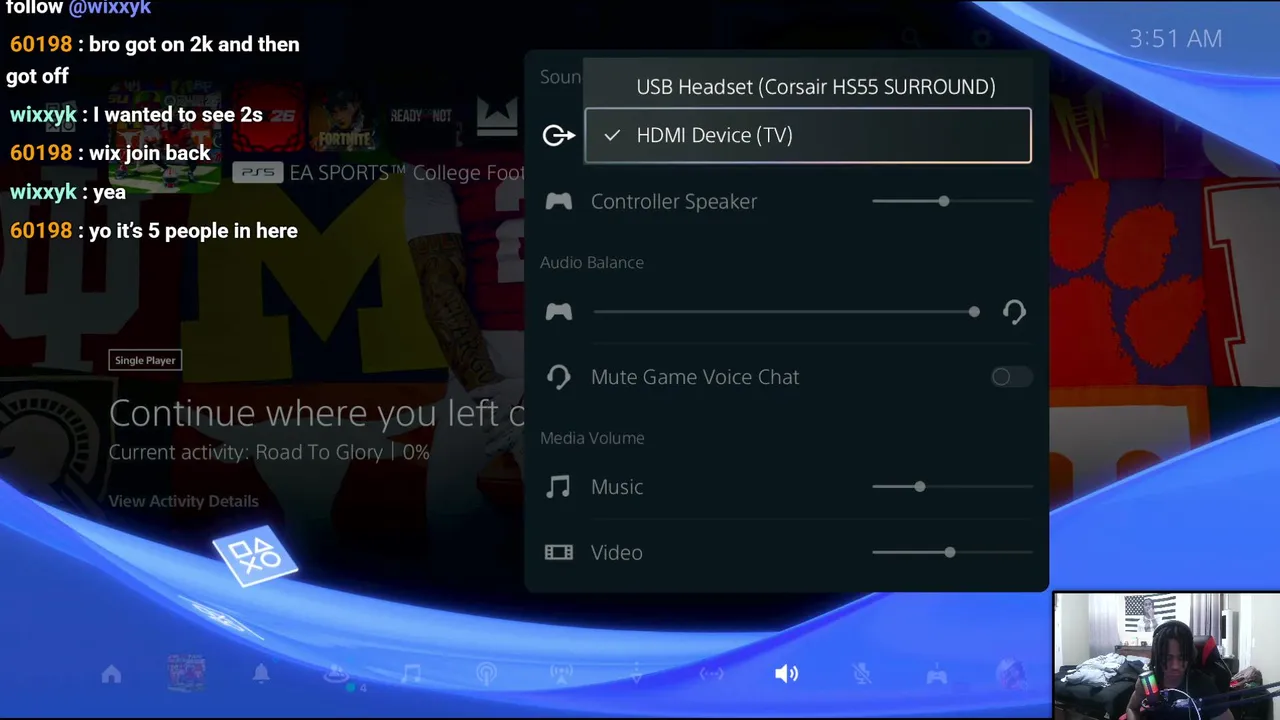Click the EA SPORTS College Football title
The height and width of the screenshot is (720, 1280).
pos(407,173)
